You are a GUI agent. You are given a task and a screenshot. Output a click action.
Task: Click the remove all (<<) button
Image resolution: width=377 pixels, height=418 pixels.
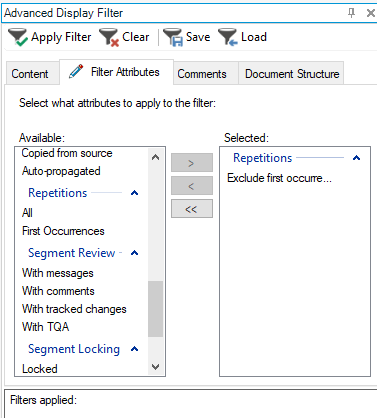tap(192, 209)
